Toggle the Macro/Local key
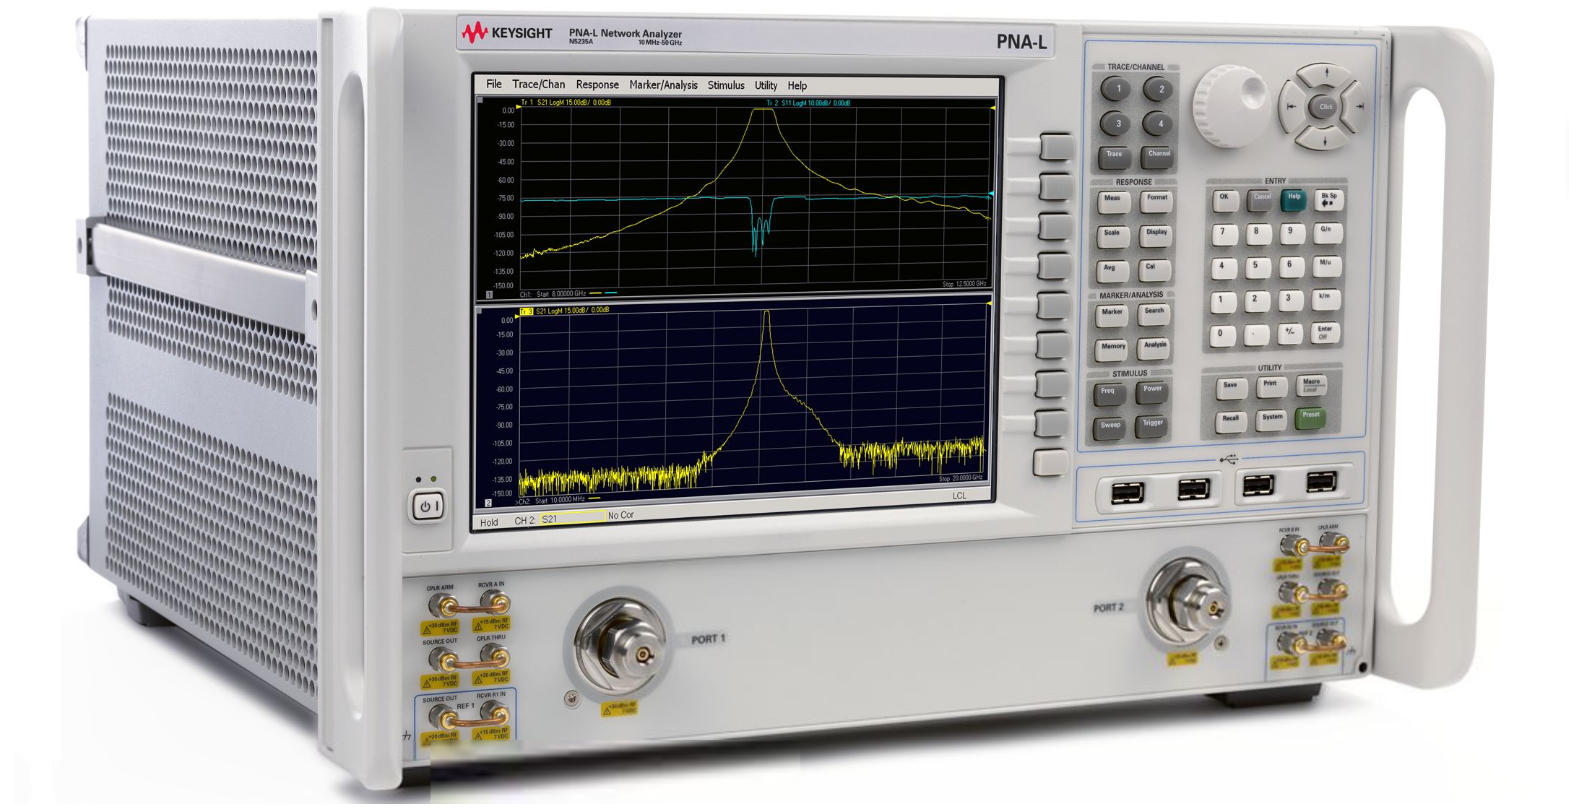The width and height of the screenshot is (1569, 810). (x=1310, y=385)
